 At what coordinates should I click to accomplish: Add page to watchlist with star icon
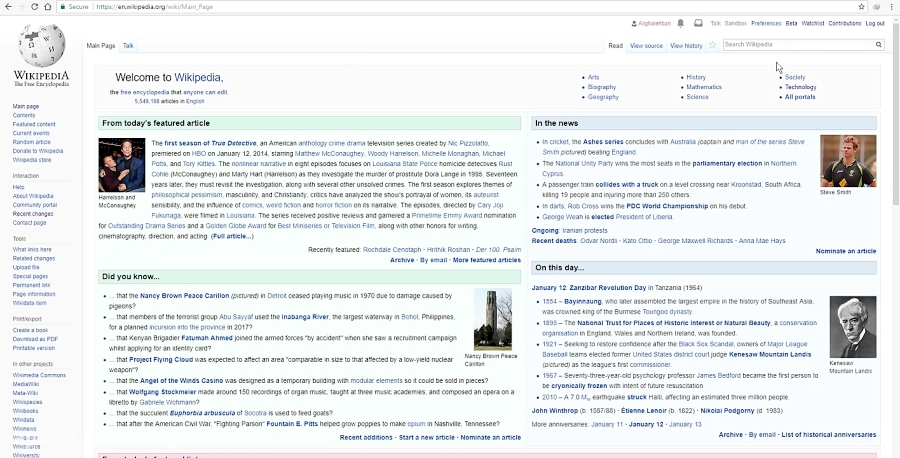click(712, 45)
